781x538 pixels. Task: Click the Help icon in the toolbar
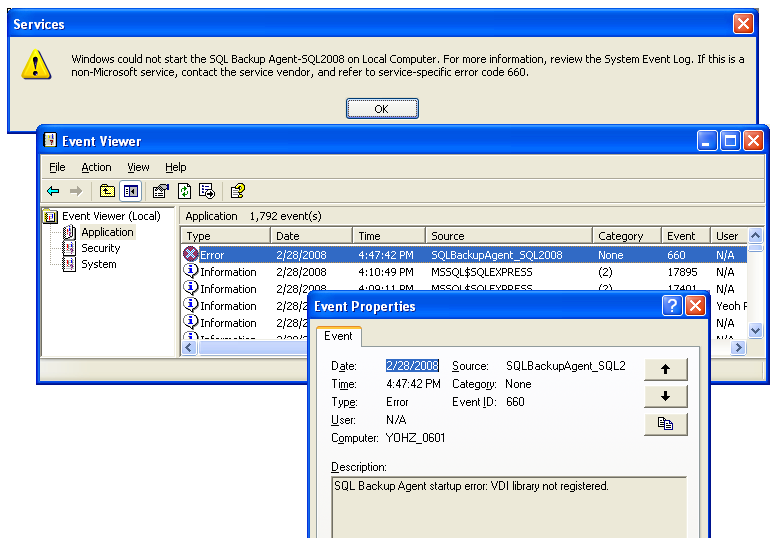click(x=237, y=191)
